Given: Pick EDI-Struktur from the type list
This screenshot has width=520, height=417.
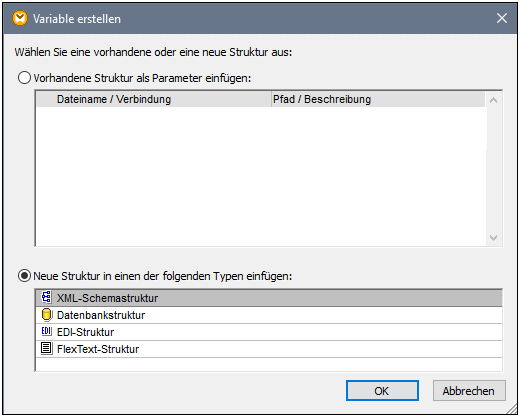Looking at the screenshot, I should 269,332.
